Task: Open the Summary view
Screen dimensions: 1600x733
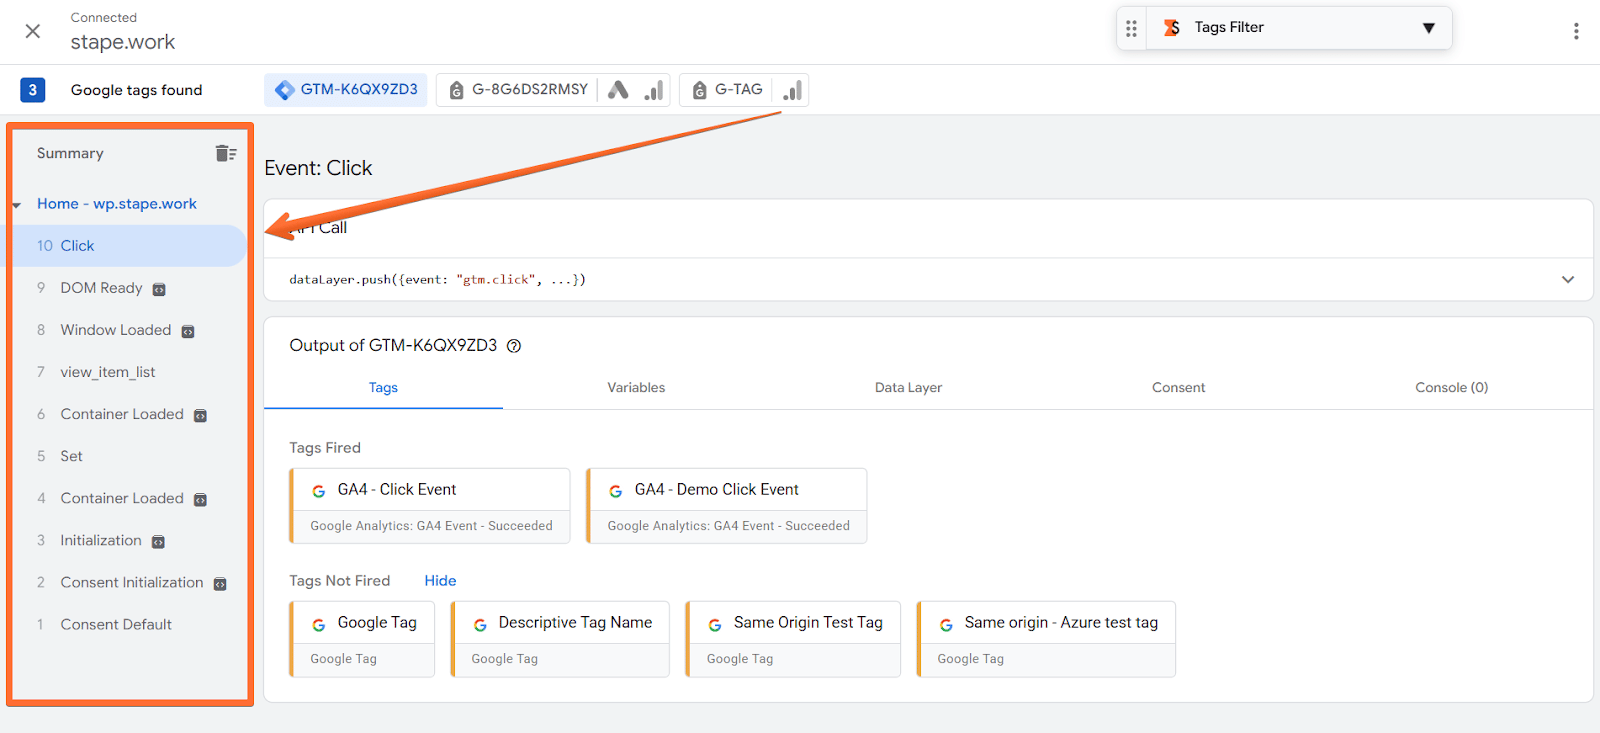Action: click(70, 153)
